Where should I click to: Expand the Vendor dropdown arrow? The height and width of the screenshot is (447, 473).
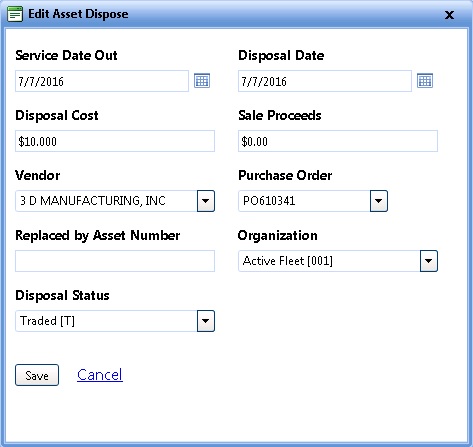click(x=206, y=201)
